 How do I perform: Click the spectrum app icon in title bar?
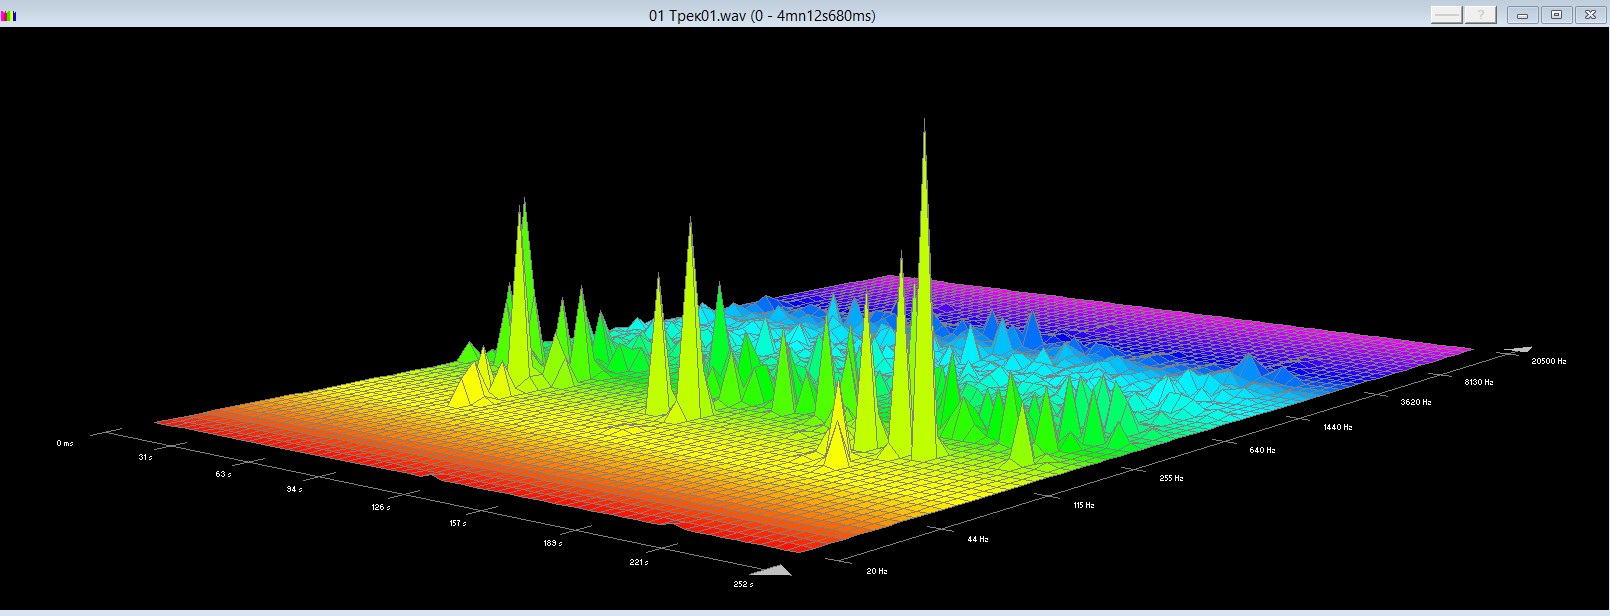coord(9,15)
